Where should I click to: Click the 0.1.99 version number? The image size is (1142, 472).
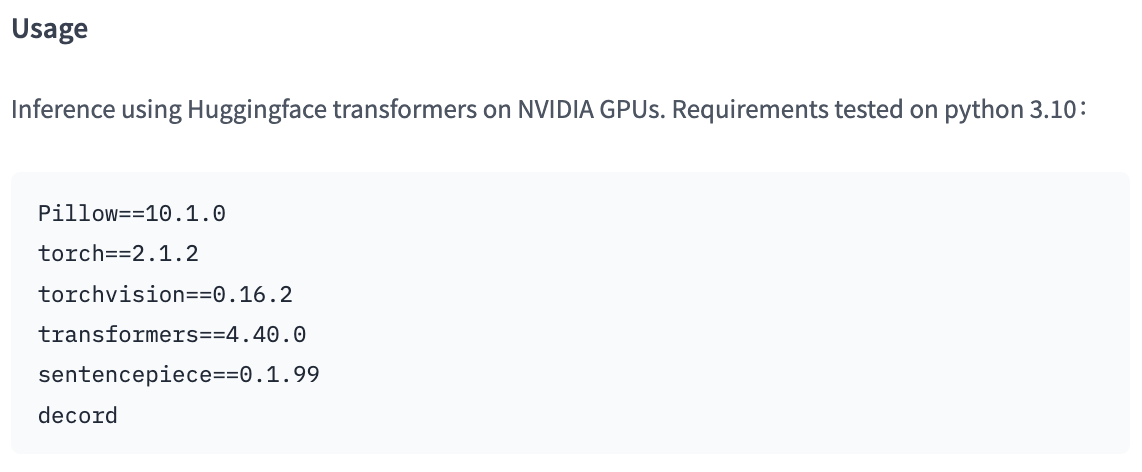tap(280, 375)
